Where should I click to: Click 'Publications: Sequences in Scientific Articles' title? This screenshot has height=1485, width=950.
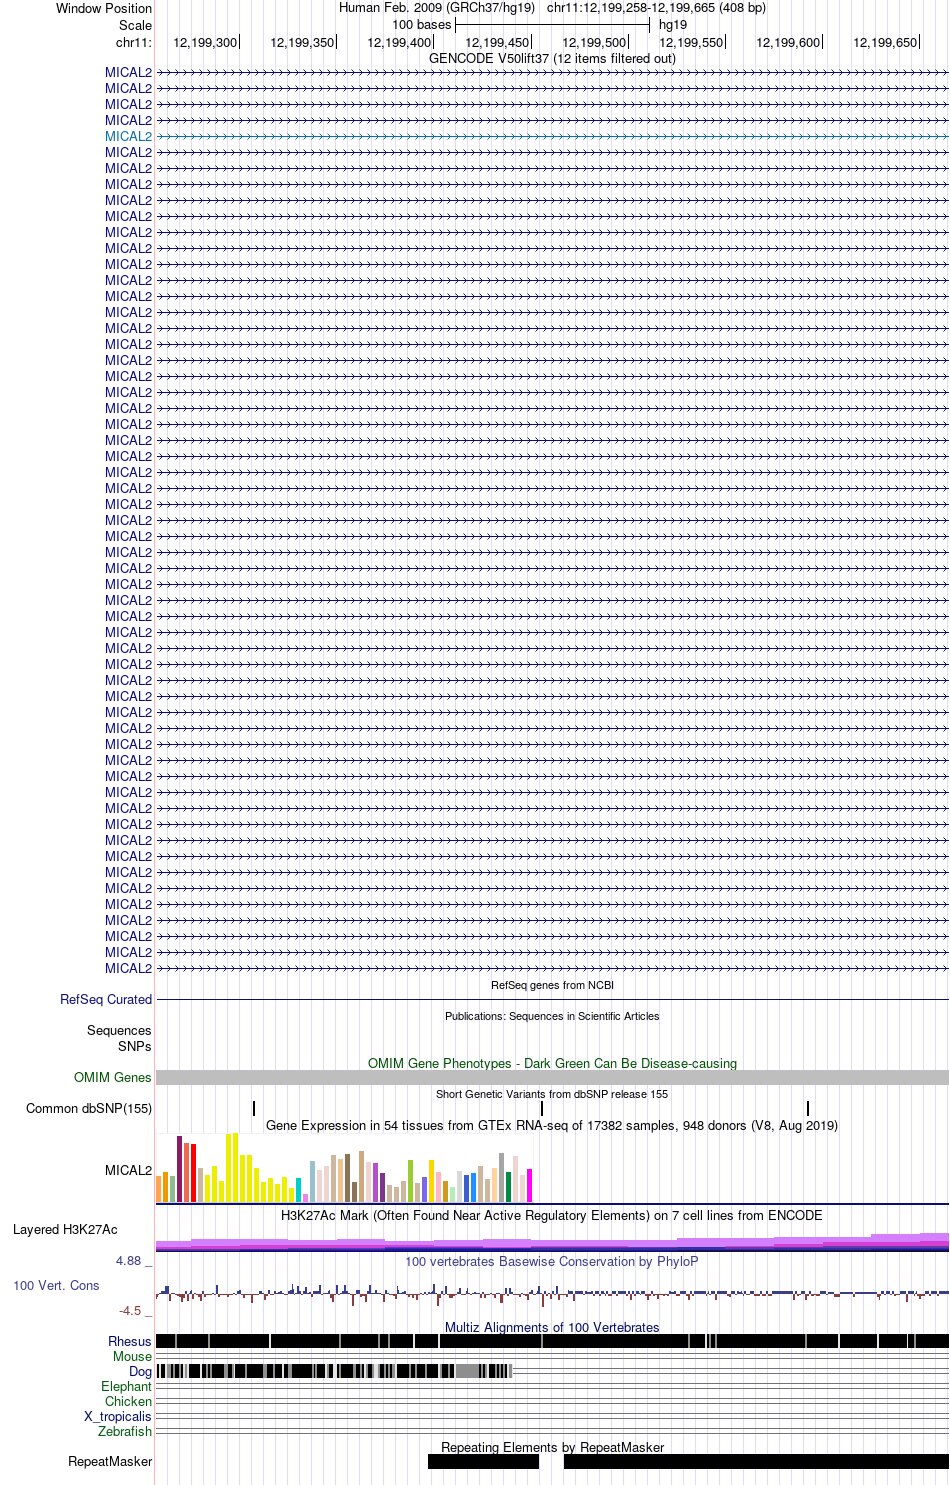552,1017
